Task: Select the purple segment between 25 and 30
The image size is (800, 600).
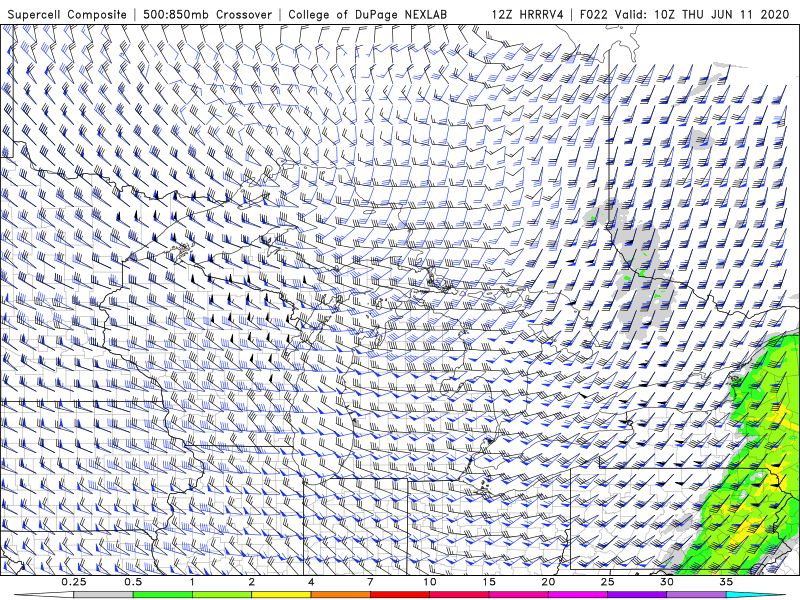Action: 637,595
